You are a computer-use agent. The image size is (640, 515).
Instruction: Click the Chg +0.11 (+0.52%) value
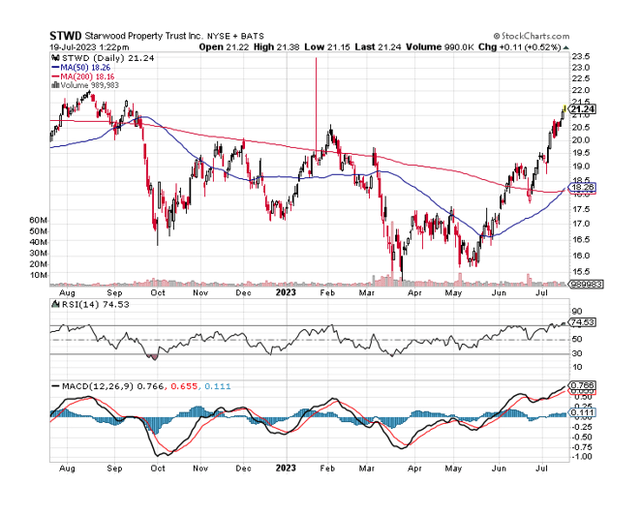pos(520,47)
